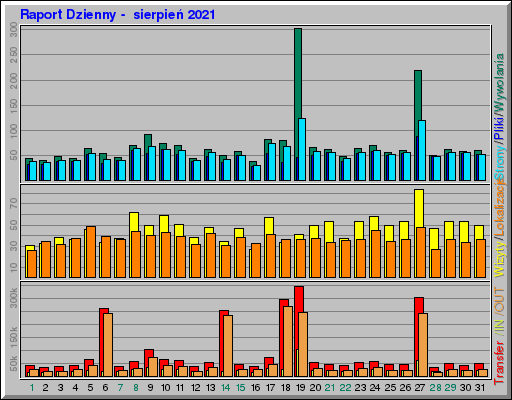The image size is (512, 400).
Task: Click the light orange OUT bar for day 18
Action: pyautogui.click(x=288, y=341)
